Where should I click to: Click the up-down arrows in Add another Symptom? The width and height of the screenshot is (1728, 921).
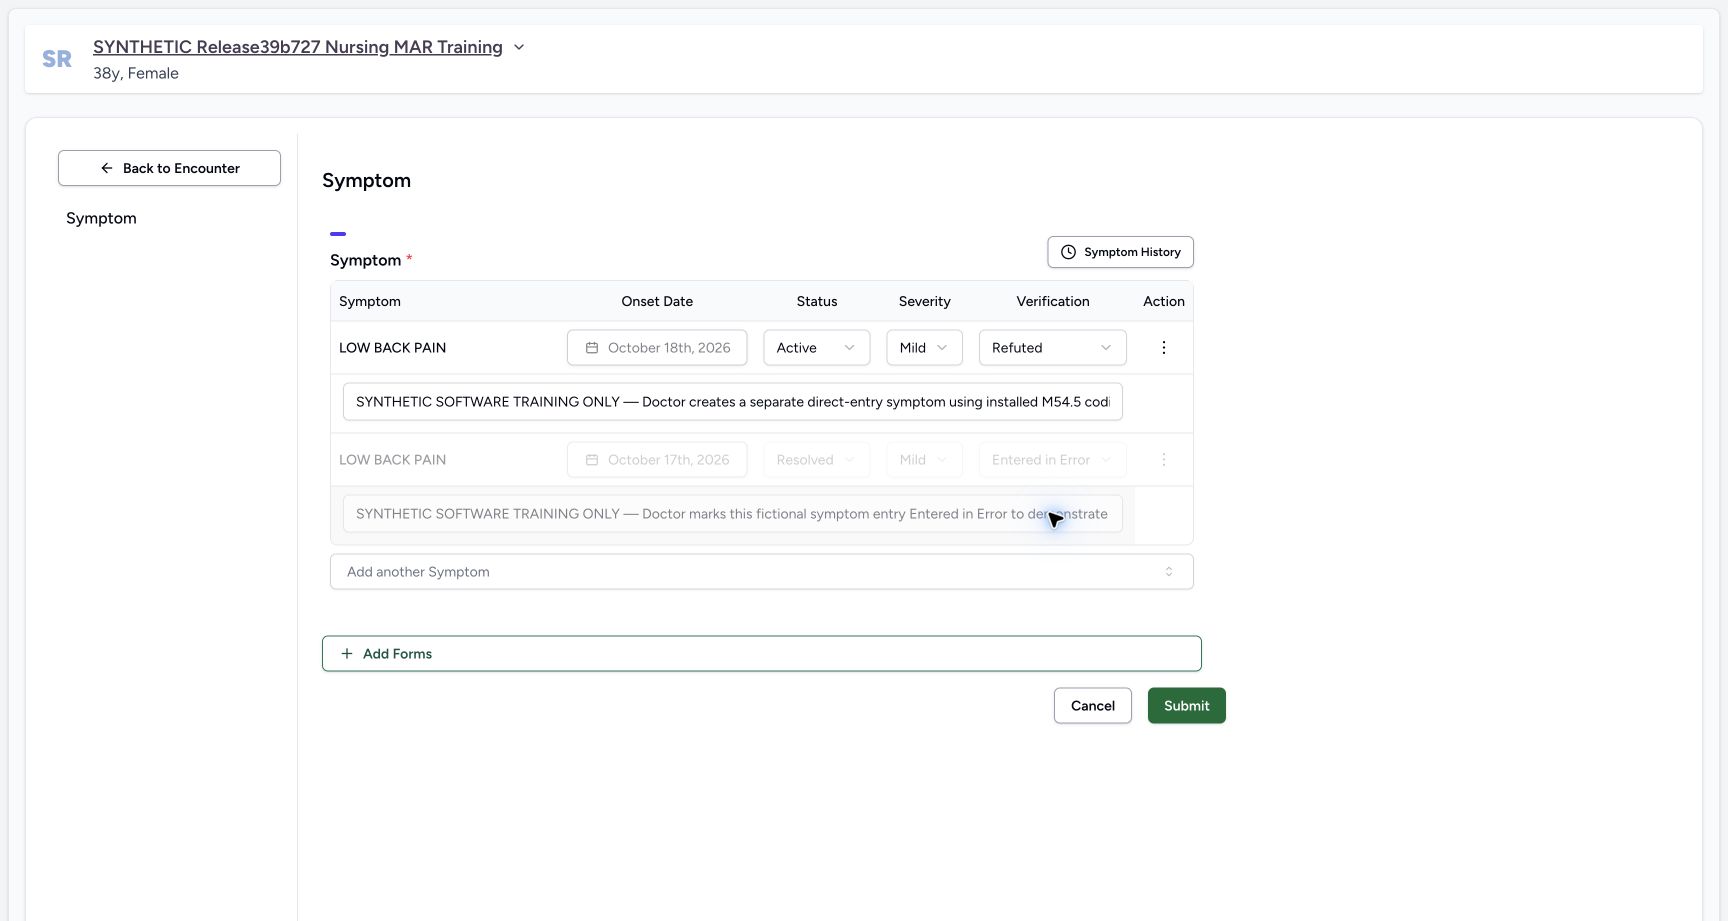click(1168, 572)
